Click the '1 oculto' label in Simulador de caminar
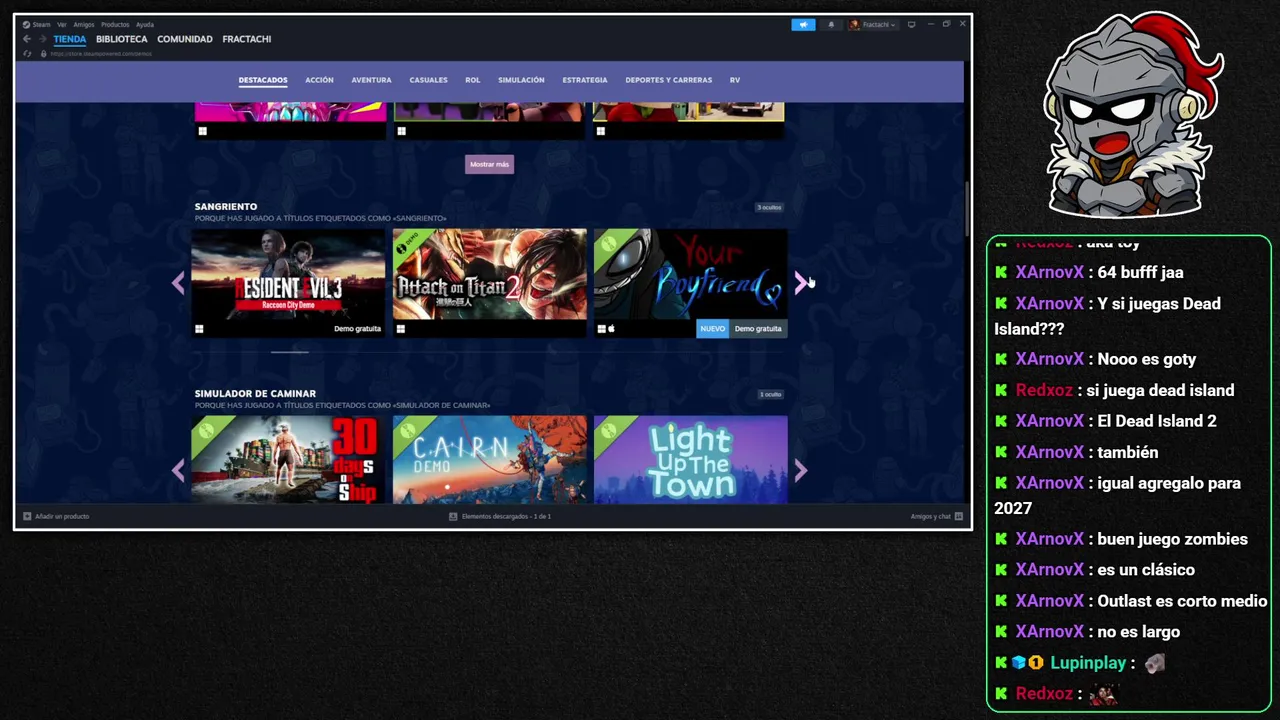1280x720 pixels. 770,394
